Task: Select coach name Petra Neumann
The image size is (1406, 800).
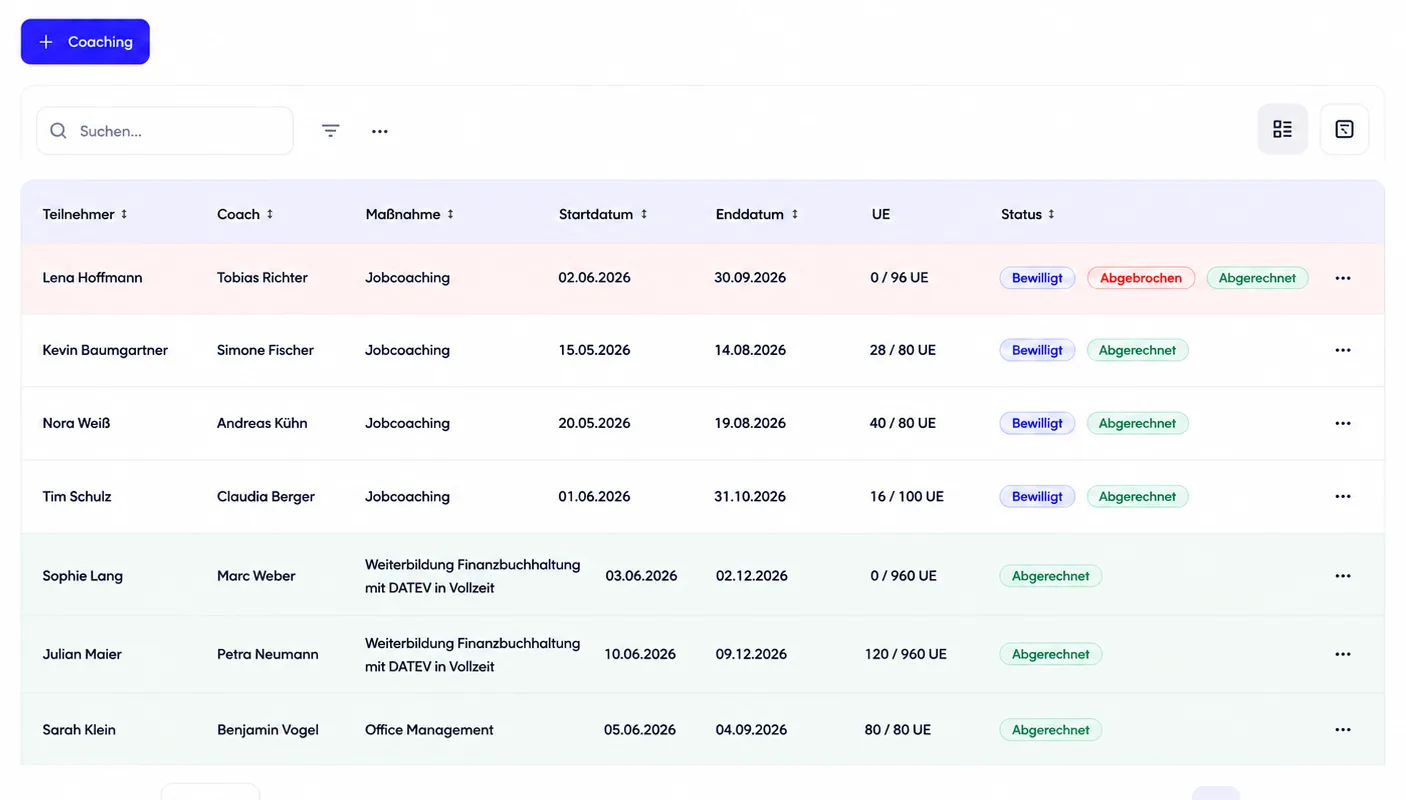Action: click(x=268, y=654)
